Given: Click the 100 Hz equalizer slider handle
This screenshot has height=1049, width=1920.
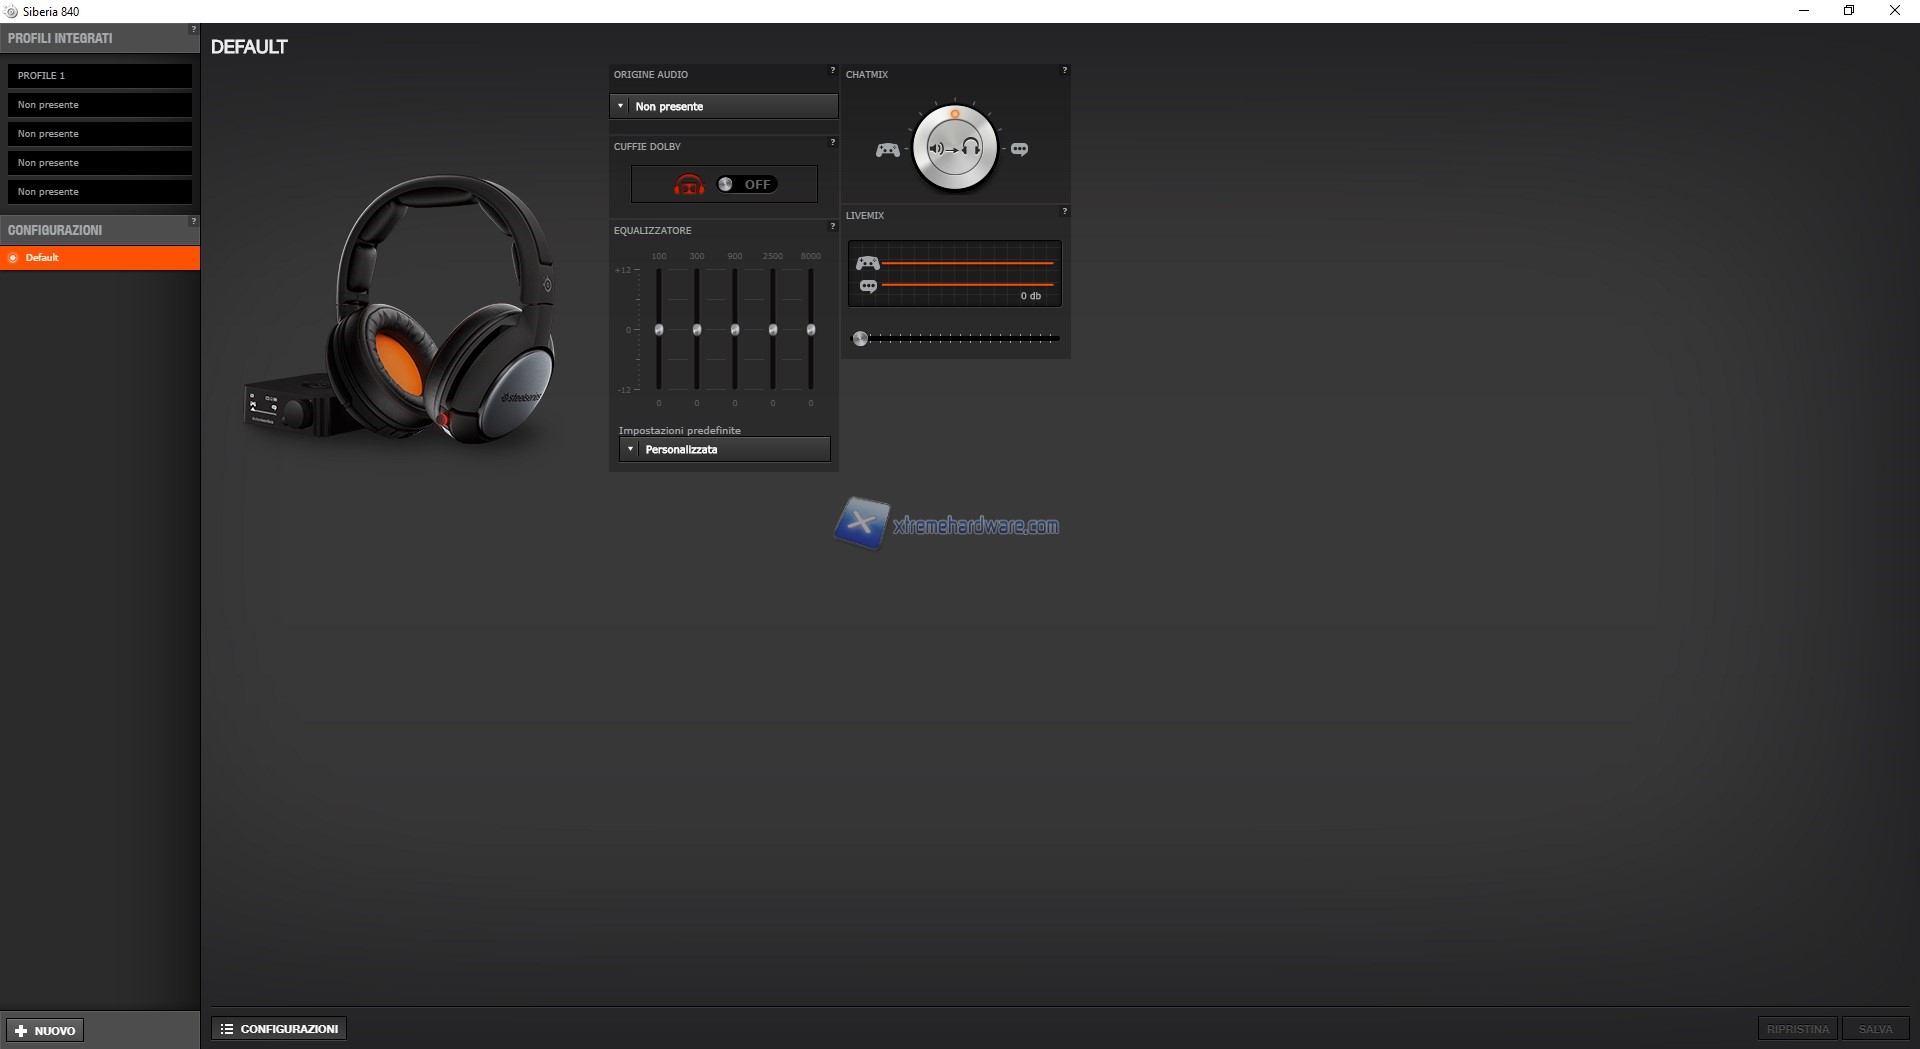Looking at the screenshot, I should [659, 330].
